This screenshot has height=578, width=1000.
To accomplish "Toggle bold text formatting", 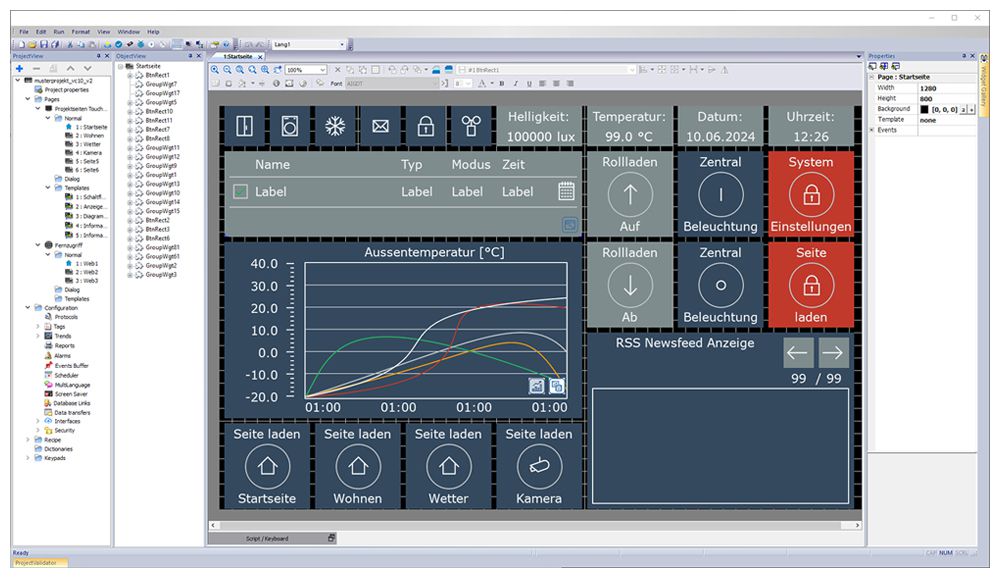I will pos(501,83).
